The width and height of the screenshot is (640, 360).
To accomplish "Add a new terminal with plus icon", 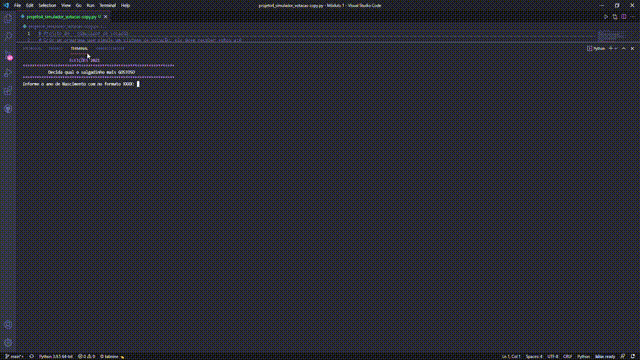I will tap(611, 49).
